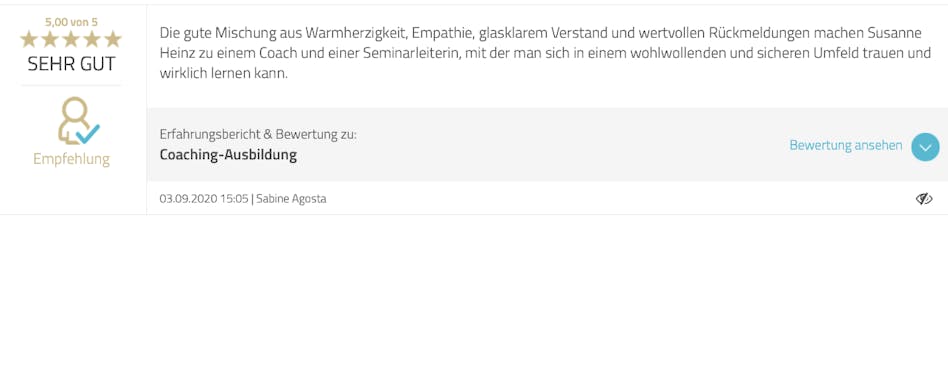Screen dimensions: 948x371
Task: Click the fourth gold rating star
Action: (x=92, y=39)
